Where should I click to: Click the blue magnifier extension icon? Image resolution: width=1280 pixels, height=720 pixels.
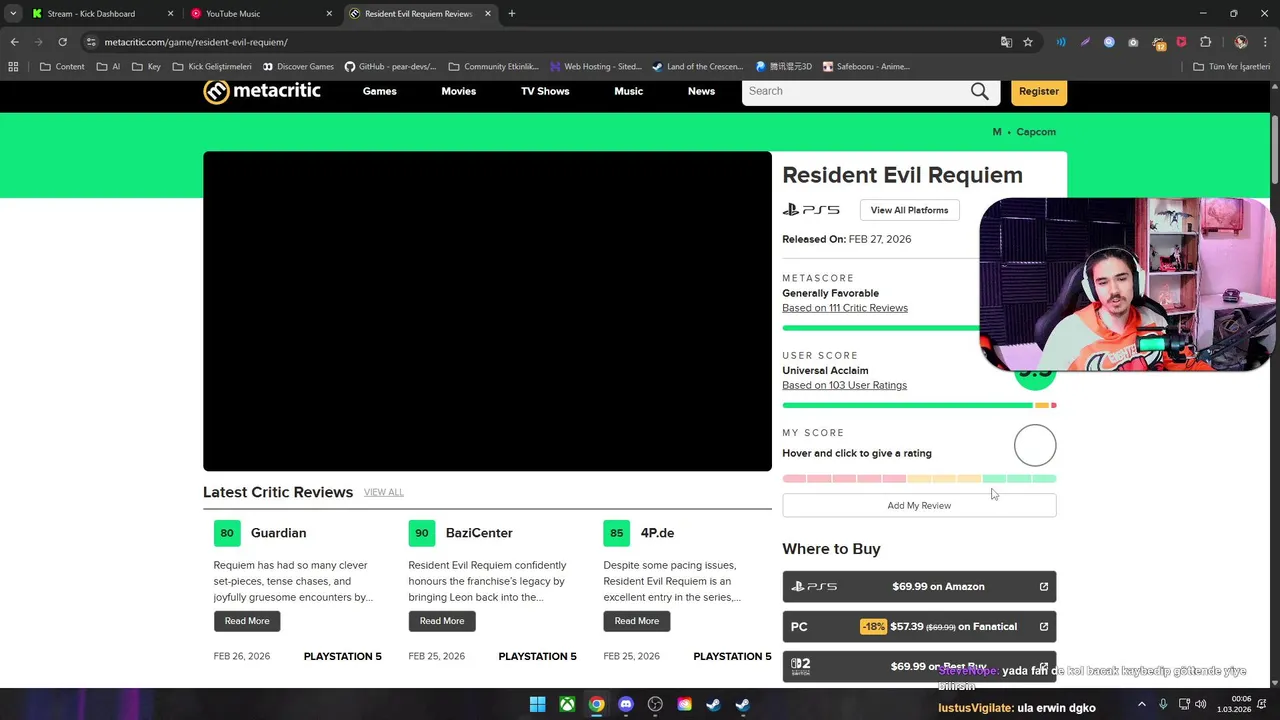[x=1109, y=42]
